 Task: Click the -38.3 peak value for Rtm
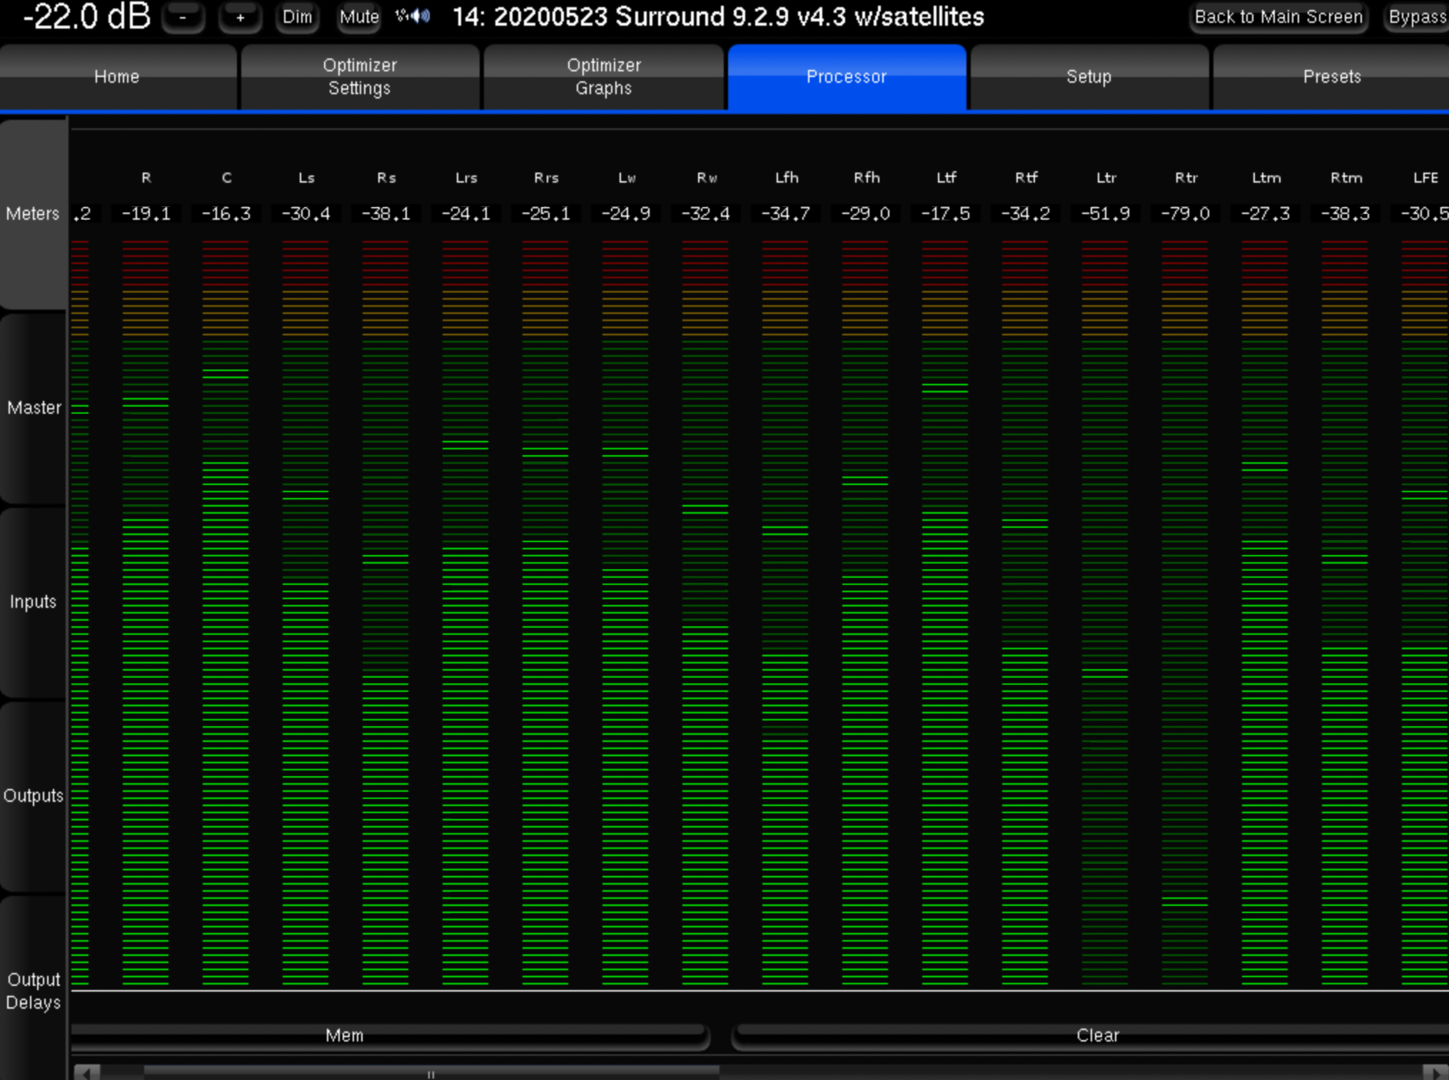[1346, 214]
